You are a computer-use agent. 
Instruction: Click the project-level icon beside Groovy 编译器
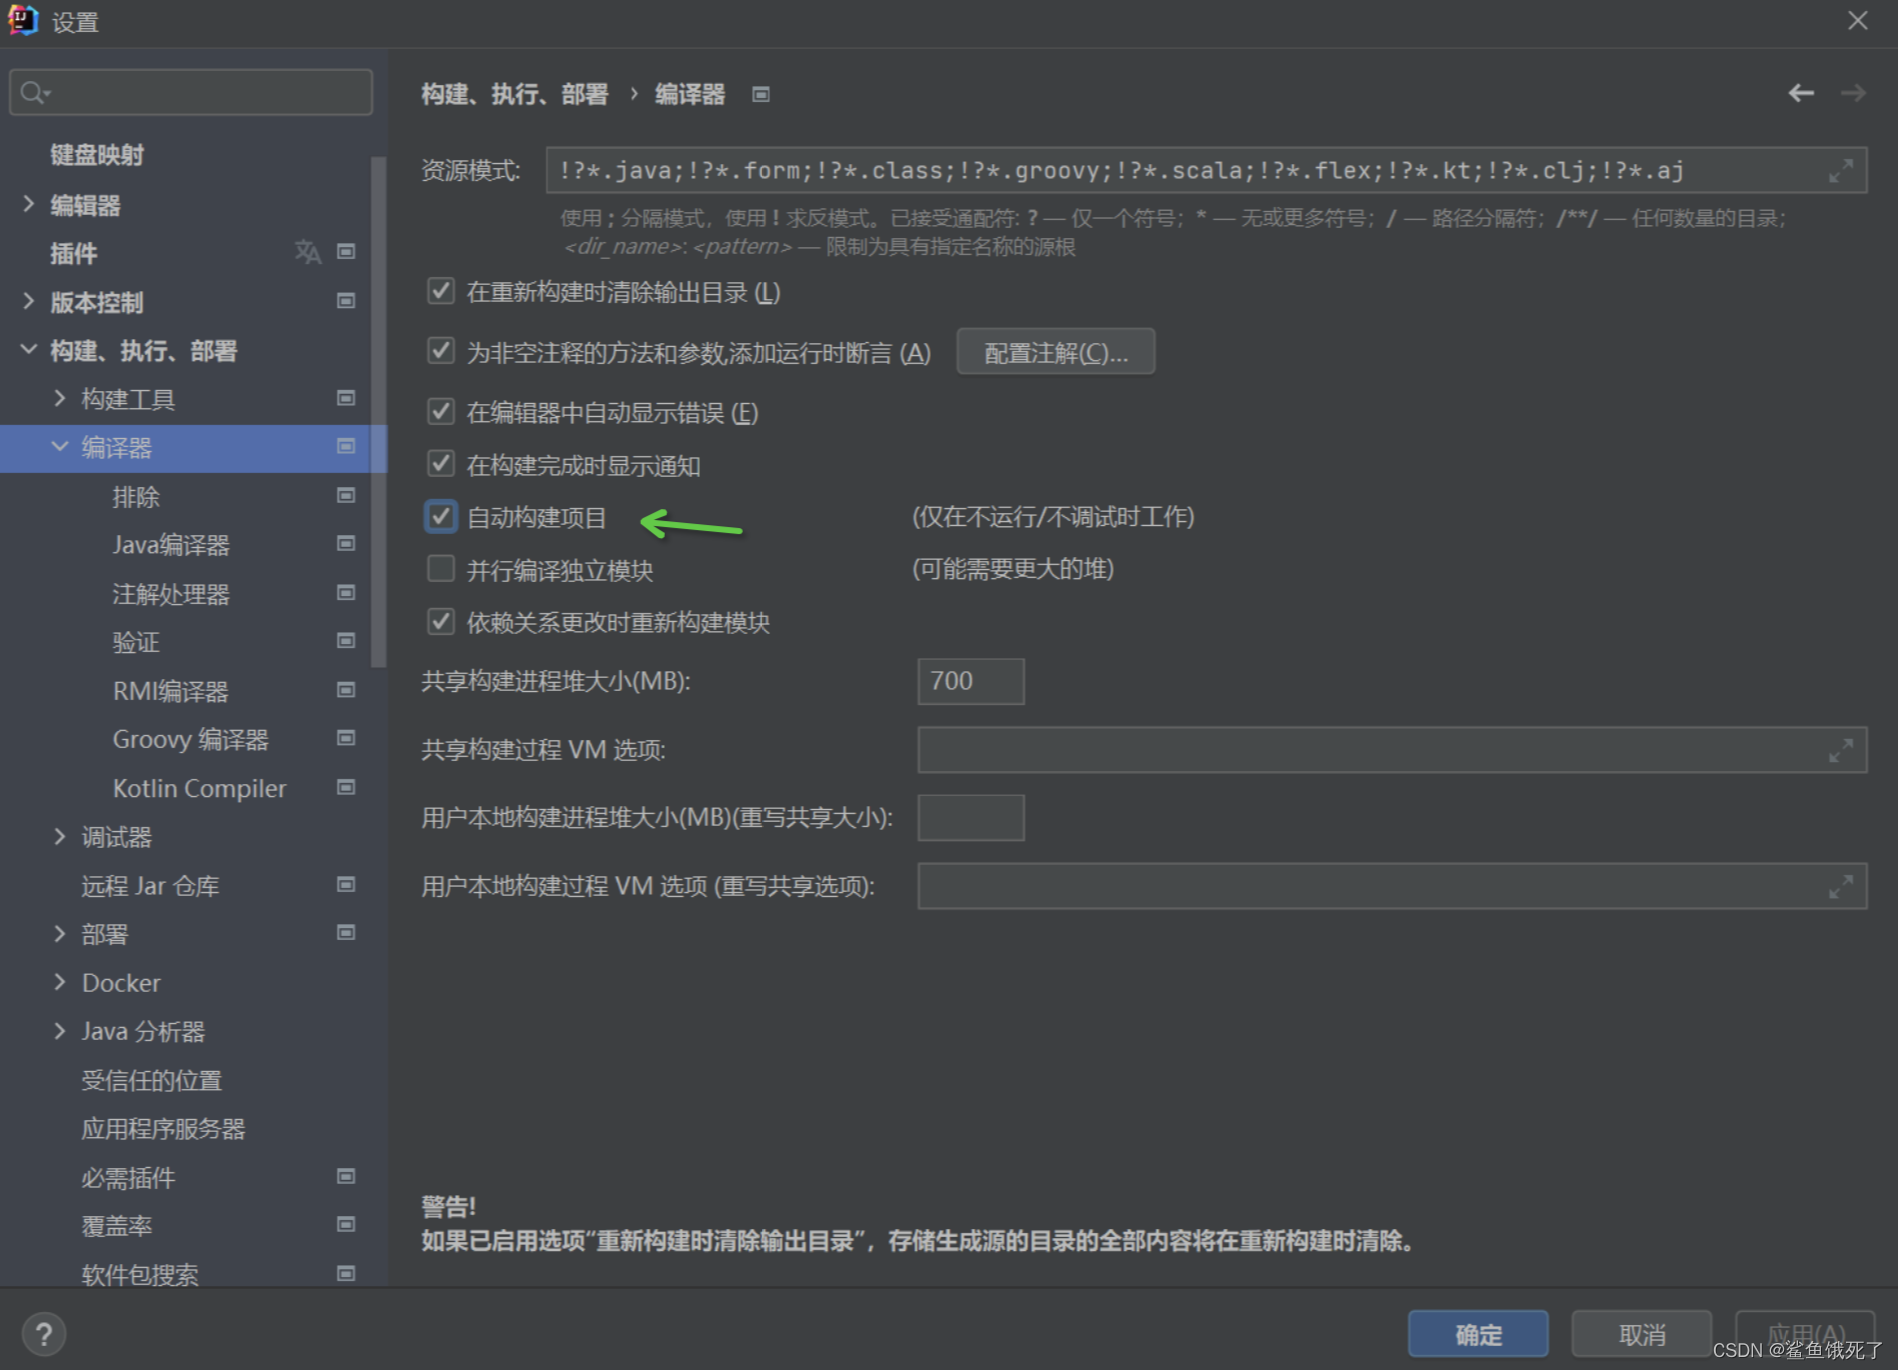pos(346,738)
